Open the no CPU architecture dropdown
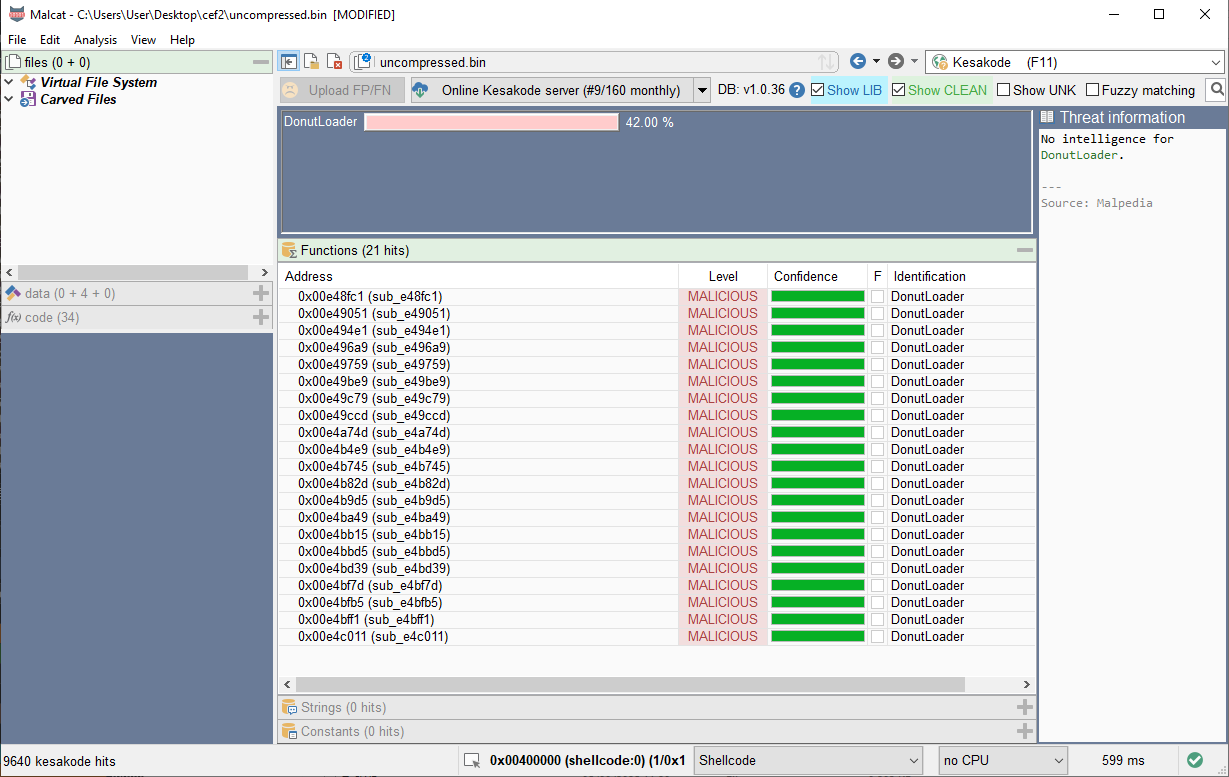 1003,760
